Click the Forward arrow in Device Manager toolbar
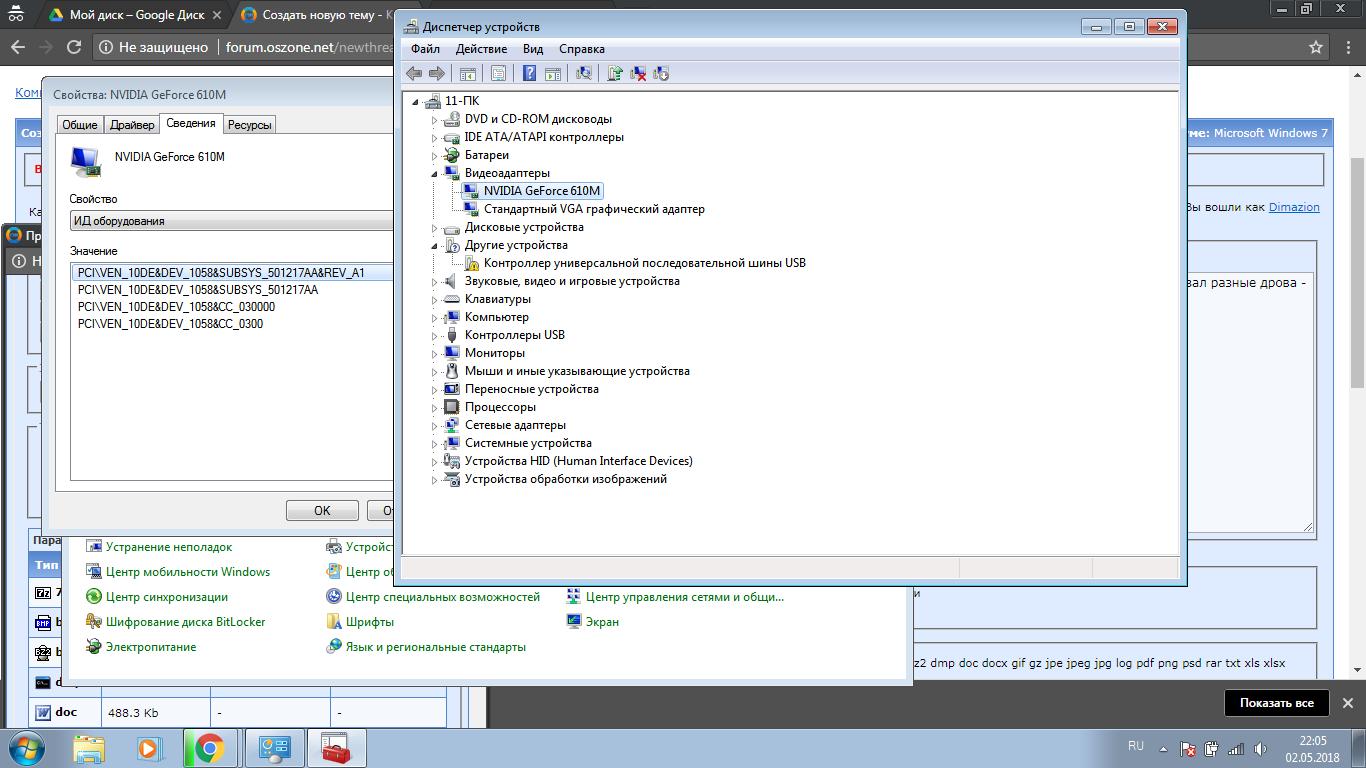The width and height of the screenshot is (1366, 768). click(x=436, y=73)
